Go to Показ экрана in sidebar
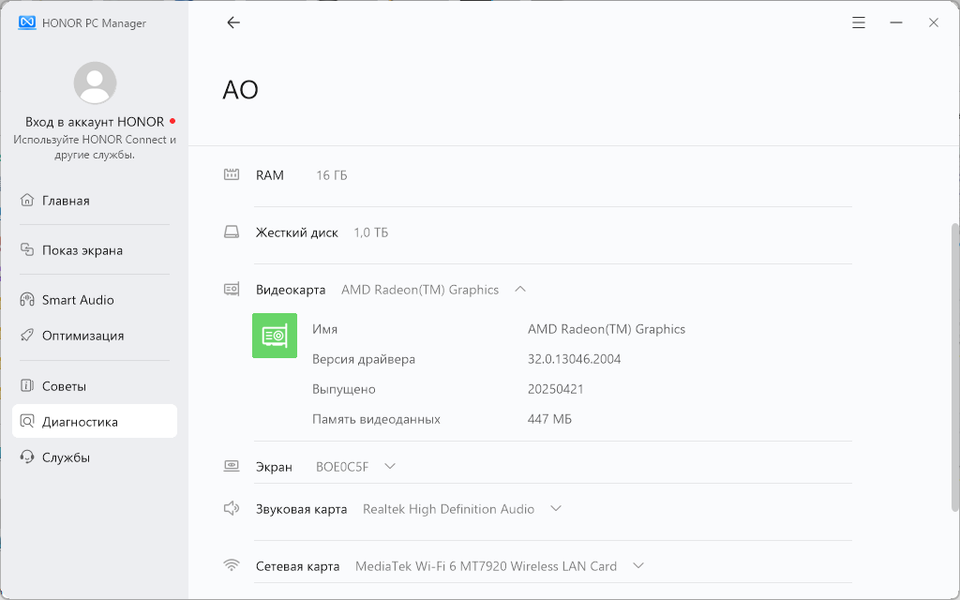This screenshot has width=960, height=600. [82, 251]
